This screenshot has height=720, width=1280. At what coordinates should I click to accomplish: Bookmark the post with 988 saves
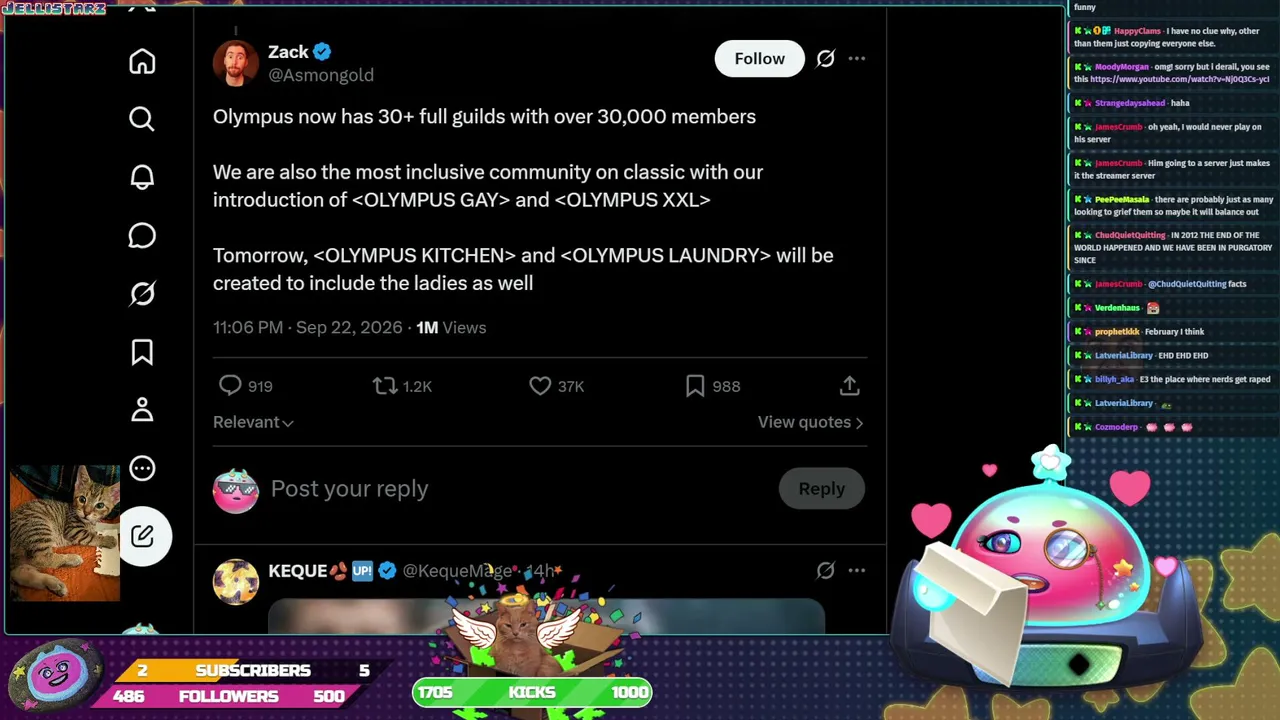pos(695,386)
